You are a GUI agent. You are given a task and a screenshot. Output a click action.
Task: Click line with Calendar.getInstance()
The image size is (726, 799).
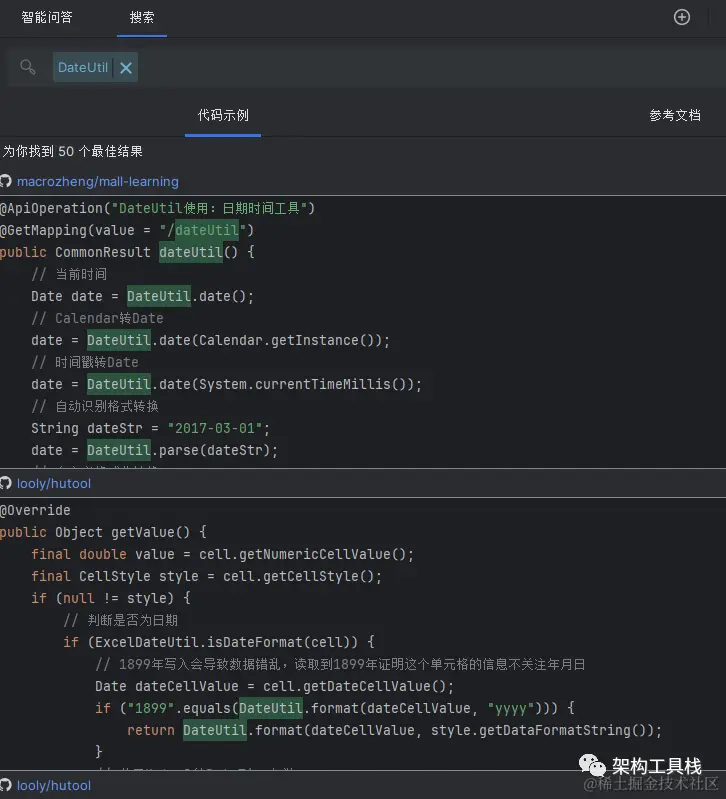[210, 340]
